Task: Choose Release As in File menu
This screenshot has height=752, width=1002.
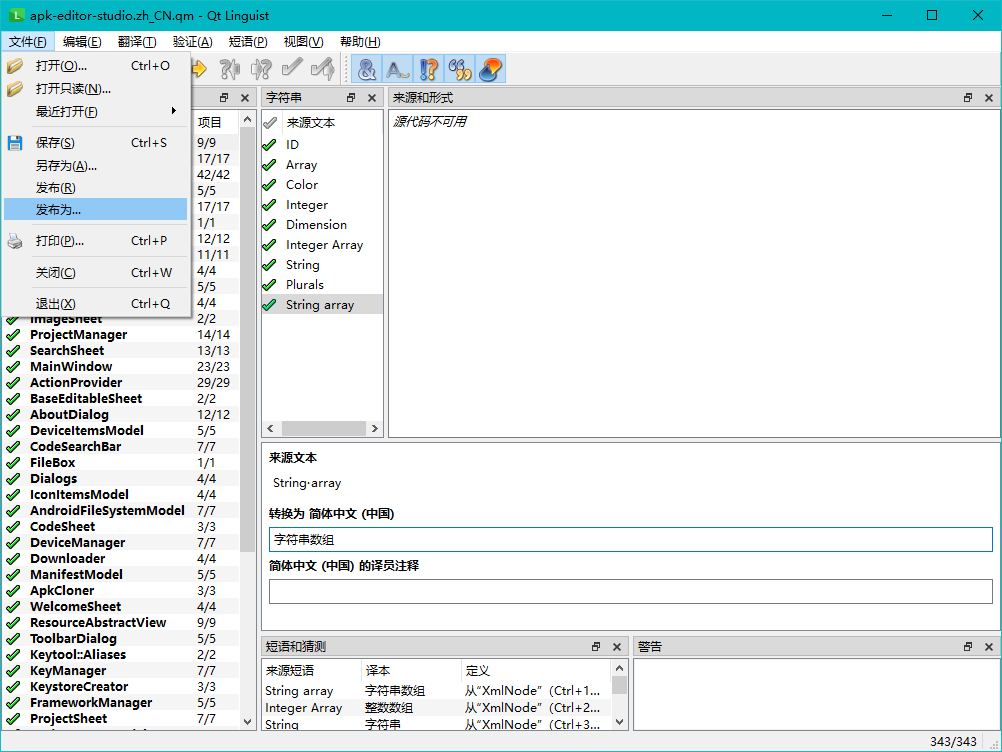Action: pos(96,210)
